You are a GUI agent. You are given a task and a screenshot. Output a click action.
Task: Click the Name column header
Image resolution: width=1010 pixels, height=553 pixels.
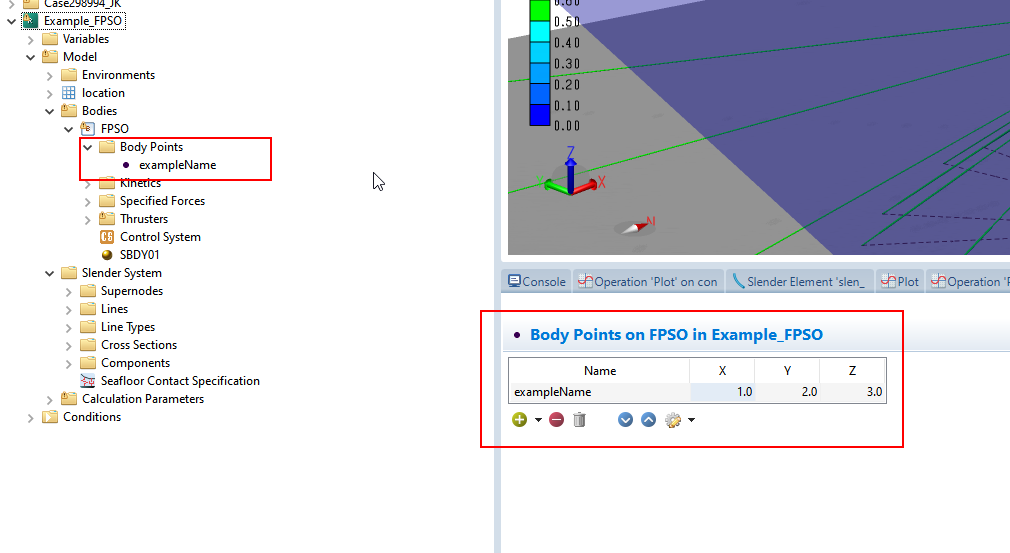point(600,371)
